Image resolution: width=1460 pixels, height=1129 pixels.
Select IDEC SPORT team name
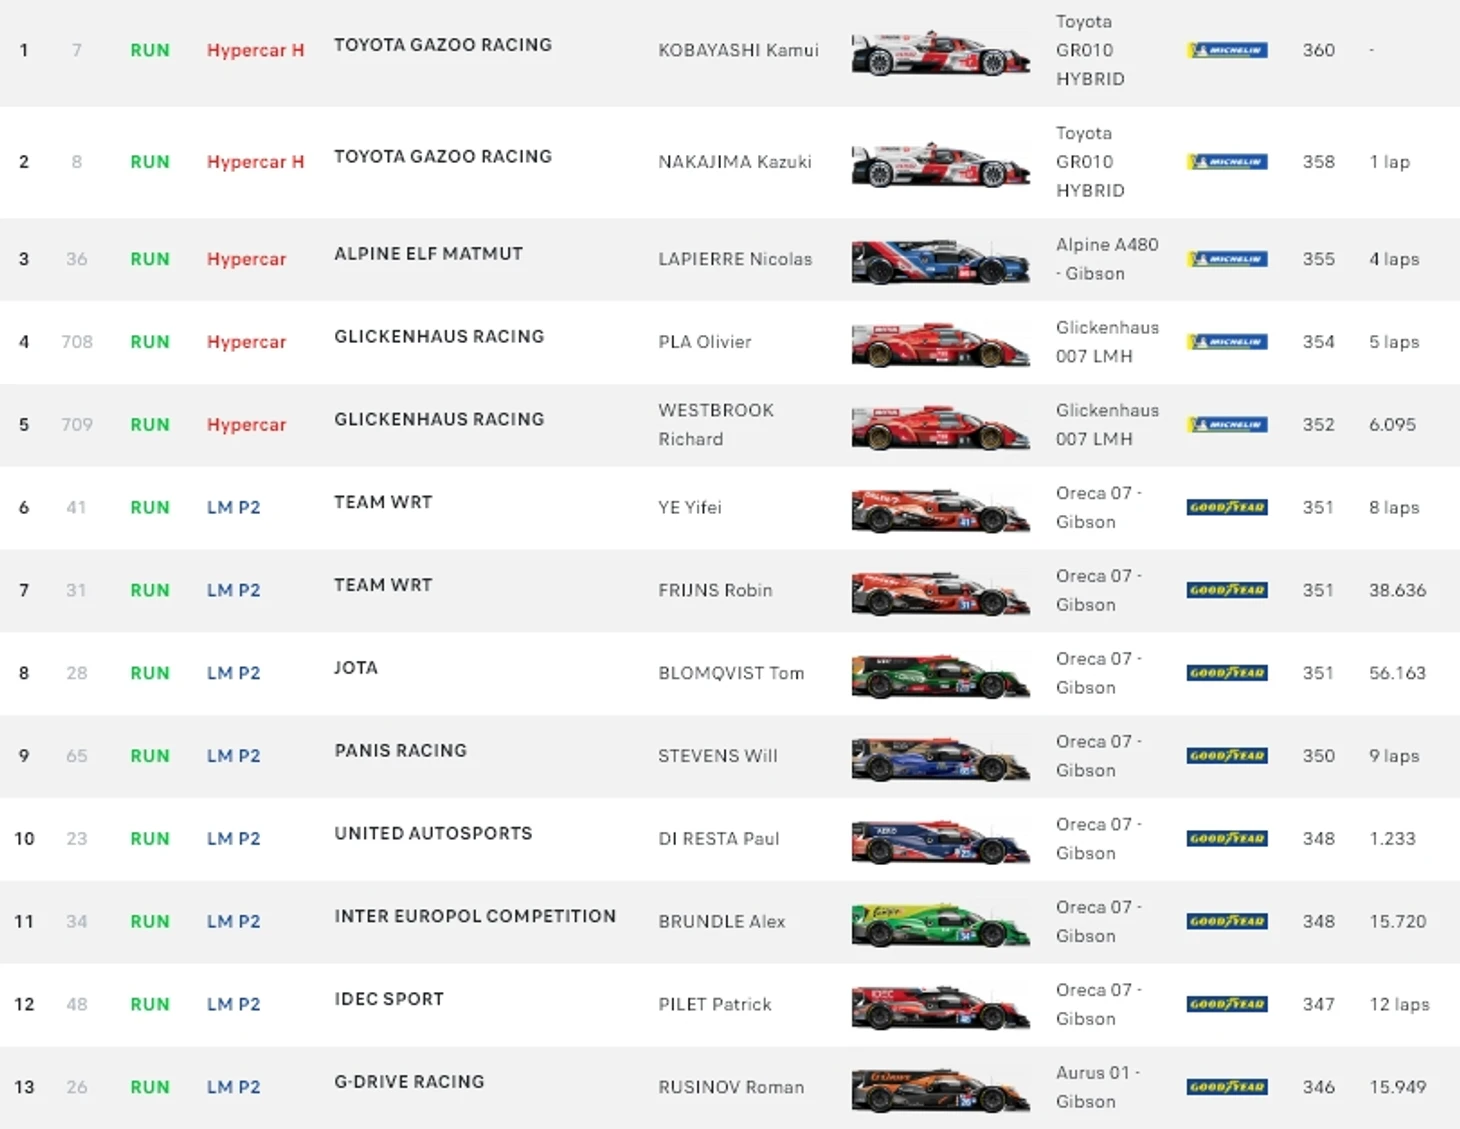(389, 999)
